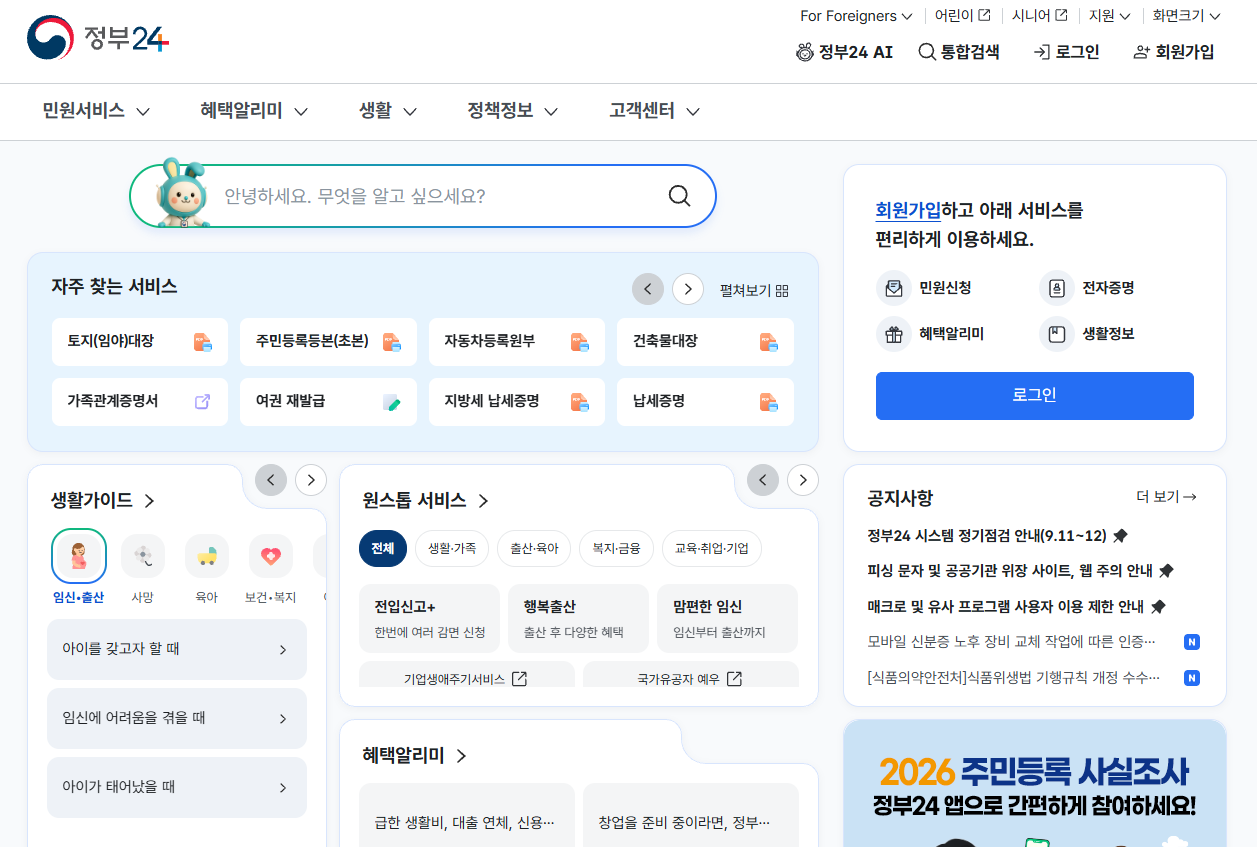Expand 고객센터 navigation menu
1257x847 pixels.
pos(655,111)
